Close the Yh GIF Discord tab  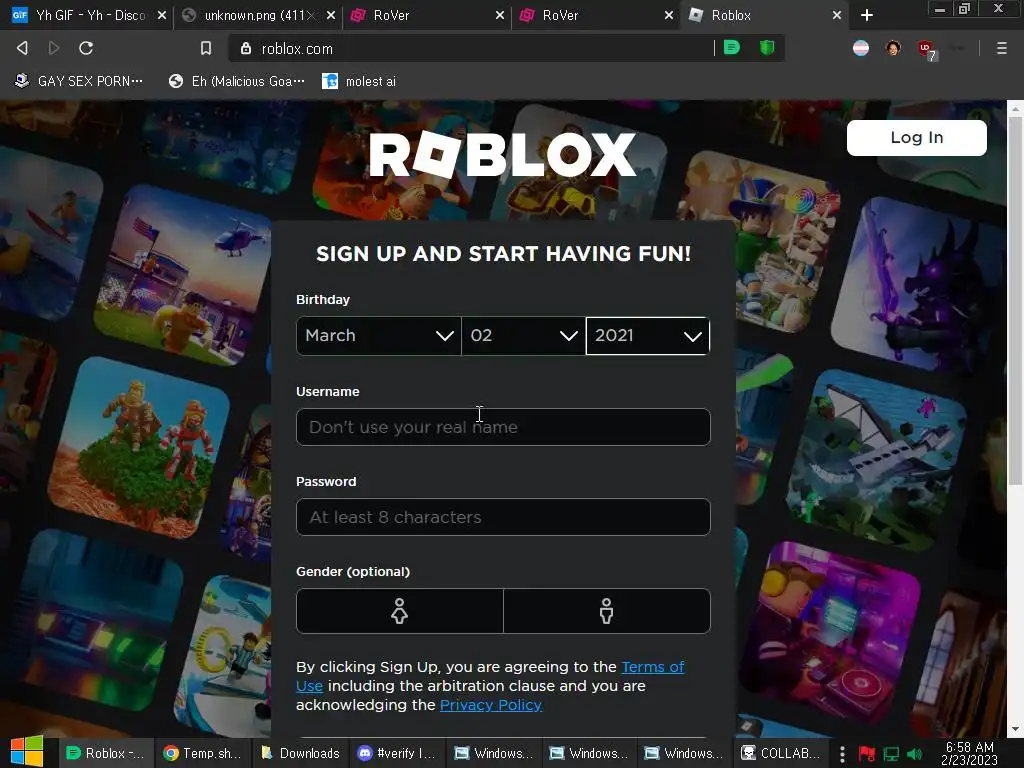point(162,15)
